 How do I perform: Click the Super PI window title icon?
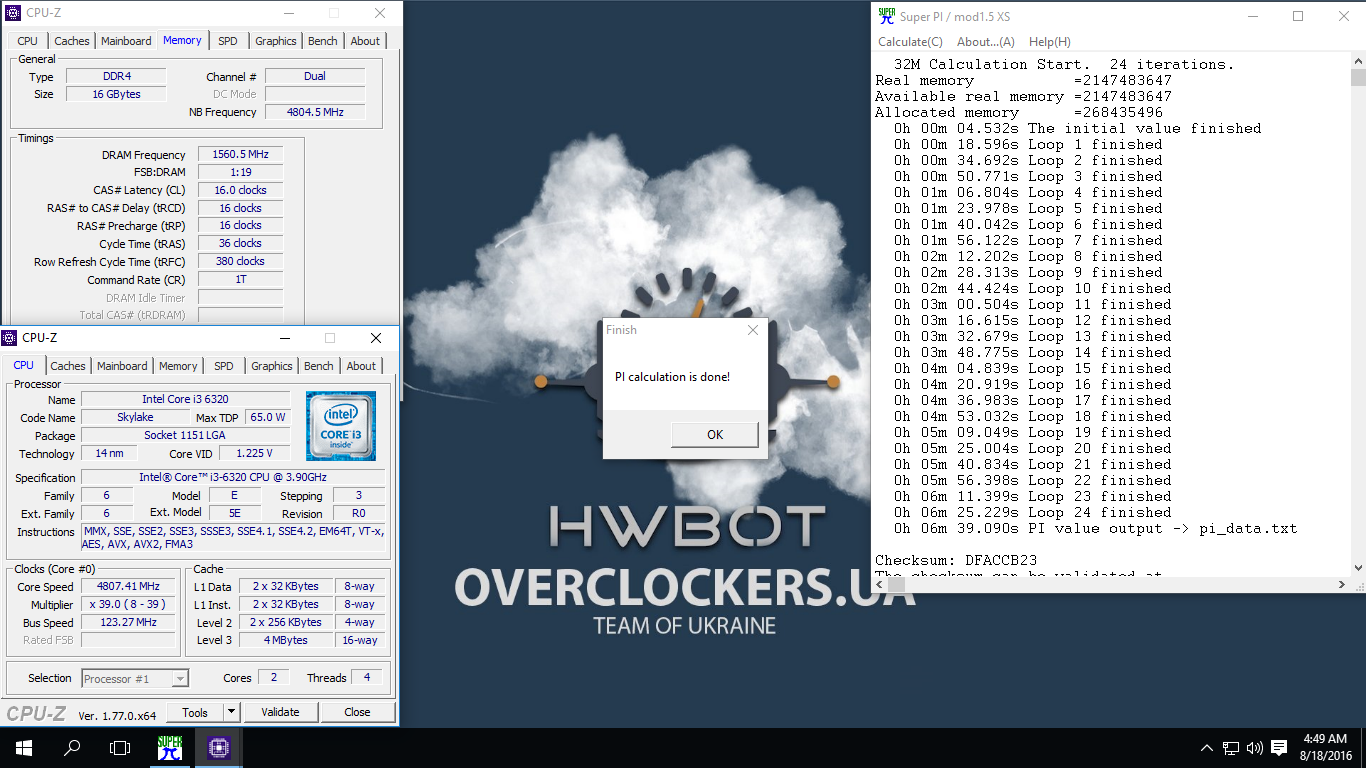tap(886, 16)
